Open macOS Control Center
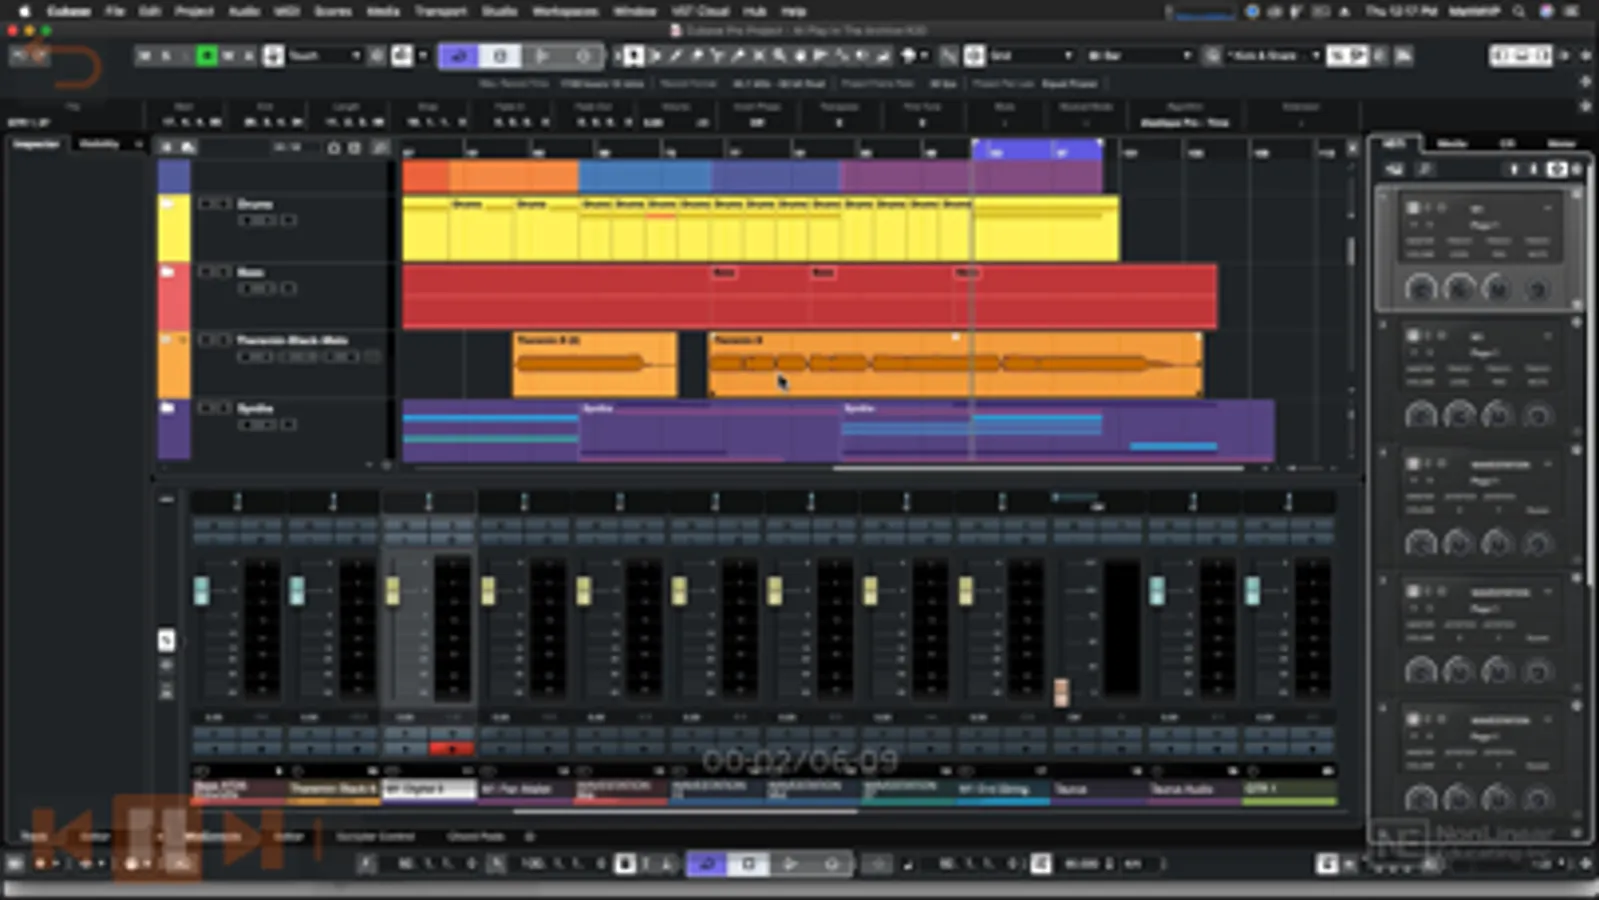 click(1573, 11)
